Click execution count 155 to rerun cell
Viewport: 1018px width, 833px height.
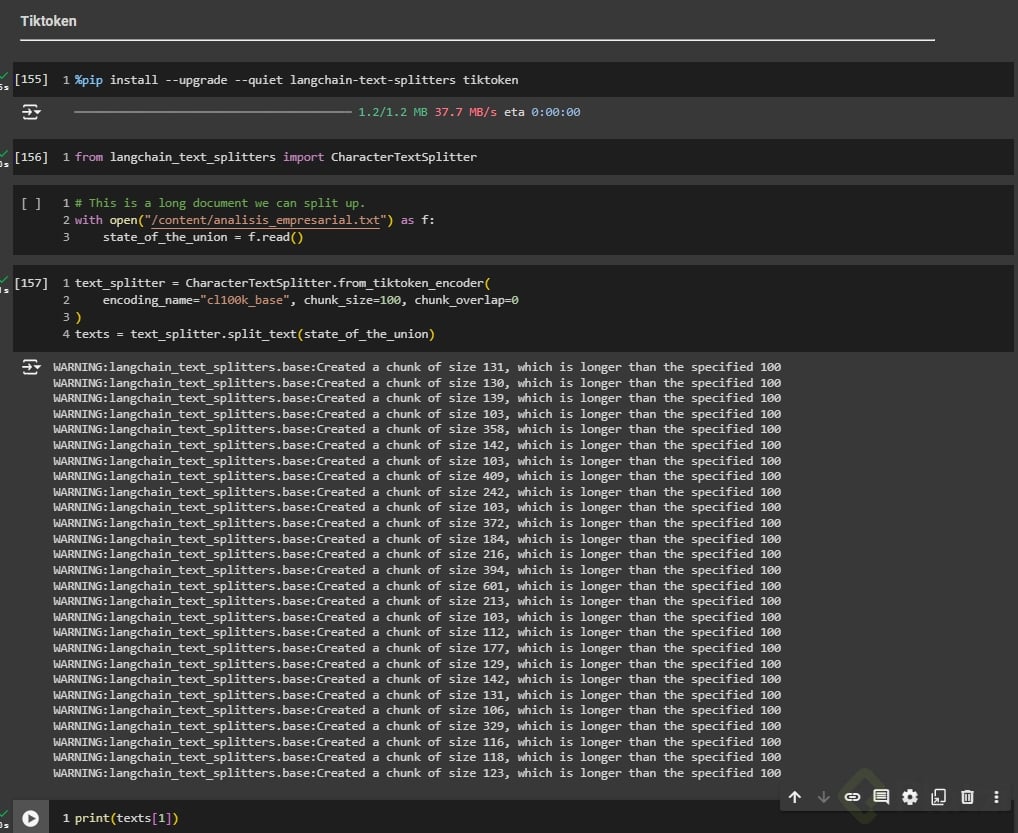31,79
